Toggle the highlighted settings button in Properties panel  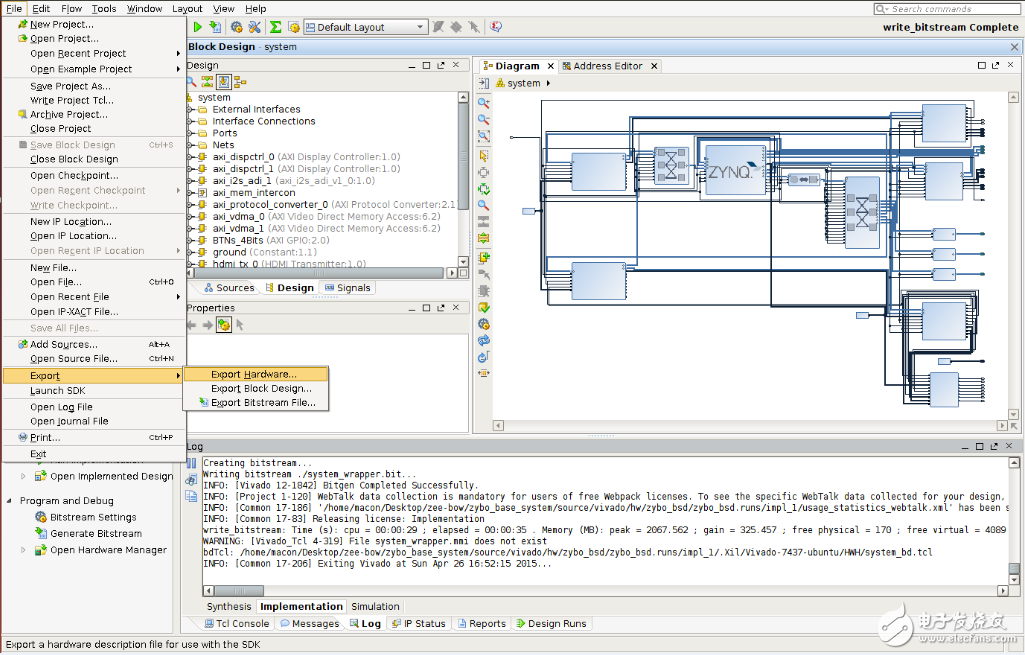(x=223, y=324)
